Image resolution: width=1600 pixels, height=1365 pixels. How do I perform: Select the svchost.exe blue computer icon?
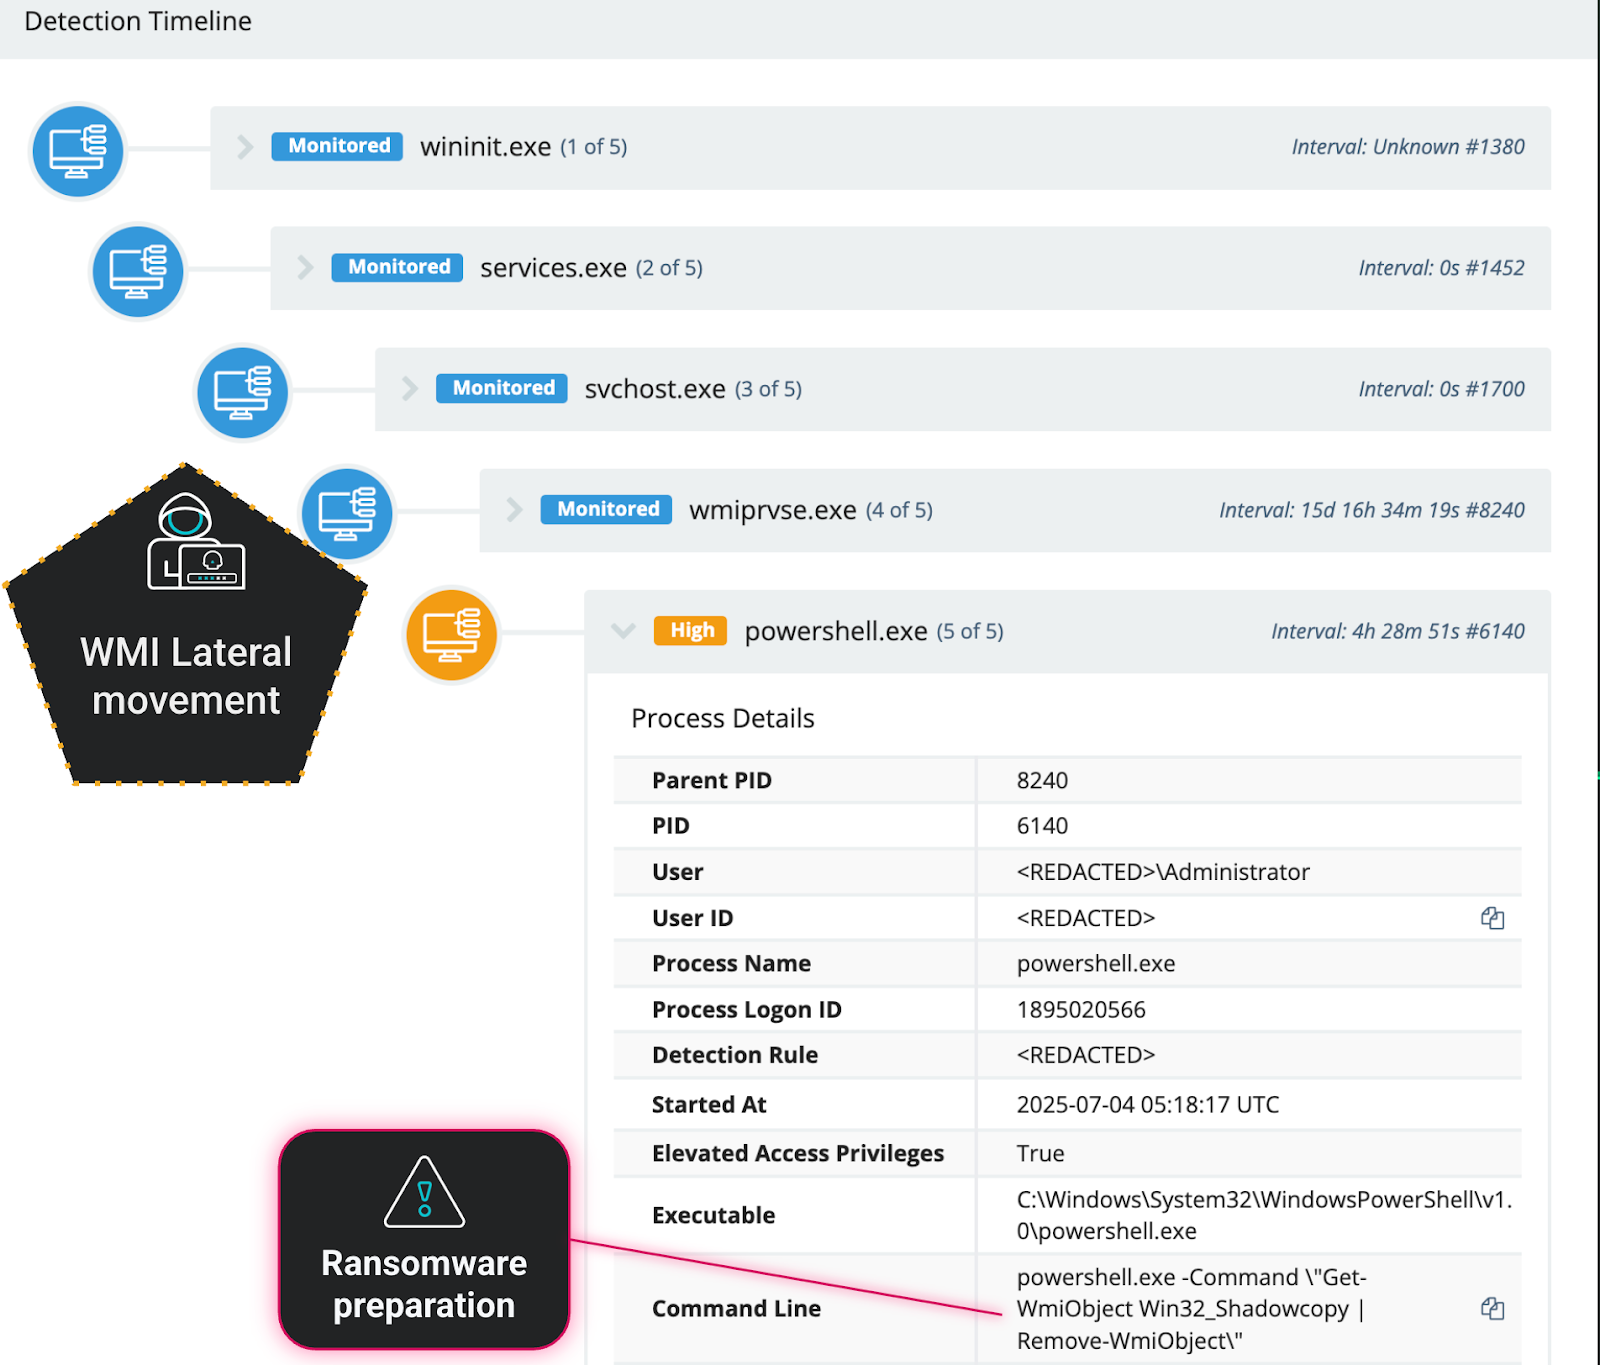[x=243, y=393]
